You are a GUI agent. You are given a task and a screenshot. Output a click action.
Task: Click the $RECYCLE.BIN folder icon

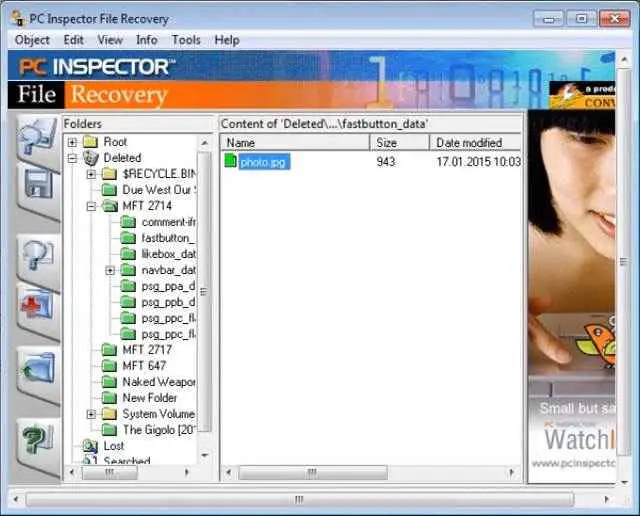point(109,174)
